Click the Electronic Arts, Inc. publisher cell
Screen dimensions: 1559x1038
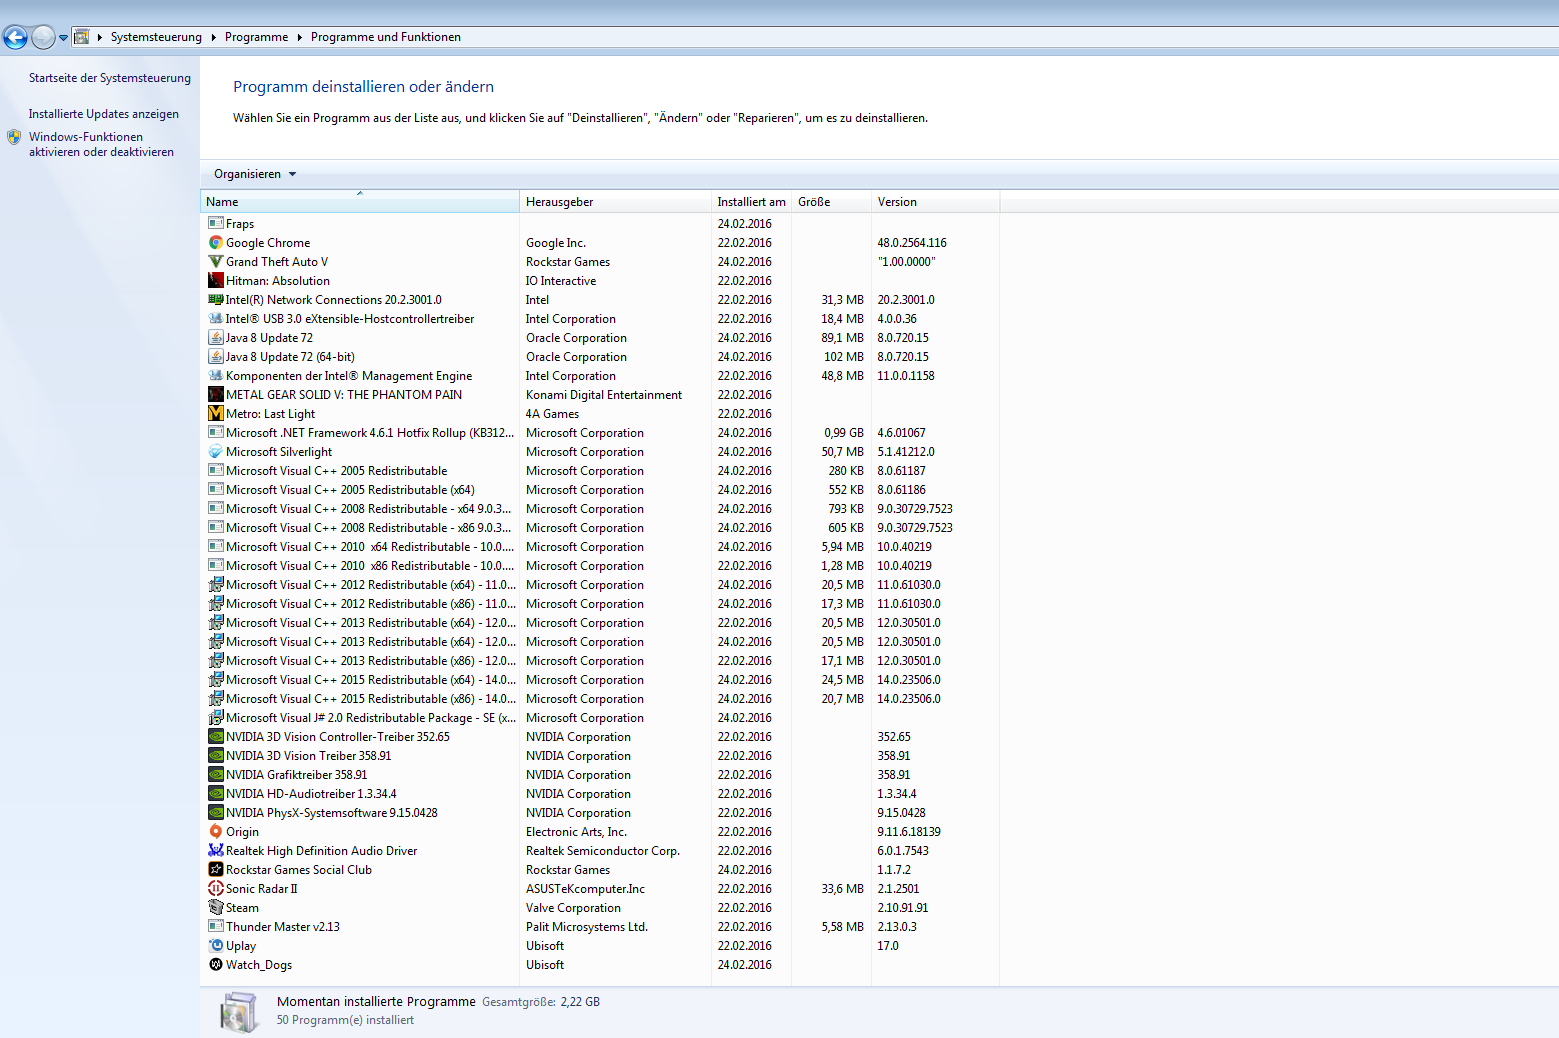click(576, 832)
